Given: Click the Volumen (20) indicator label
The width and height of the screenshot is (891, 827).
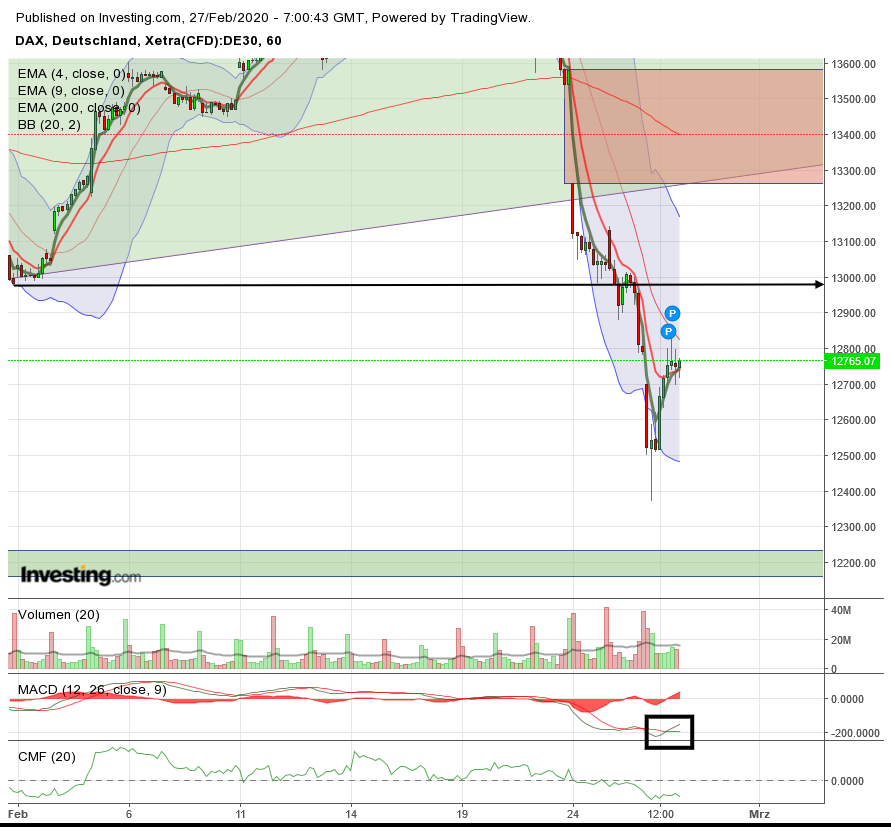Looking at the screenshot, I should pos(59,615).
